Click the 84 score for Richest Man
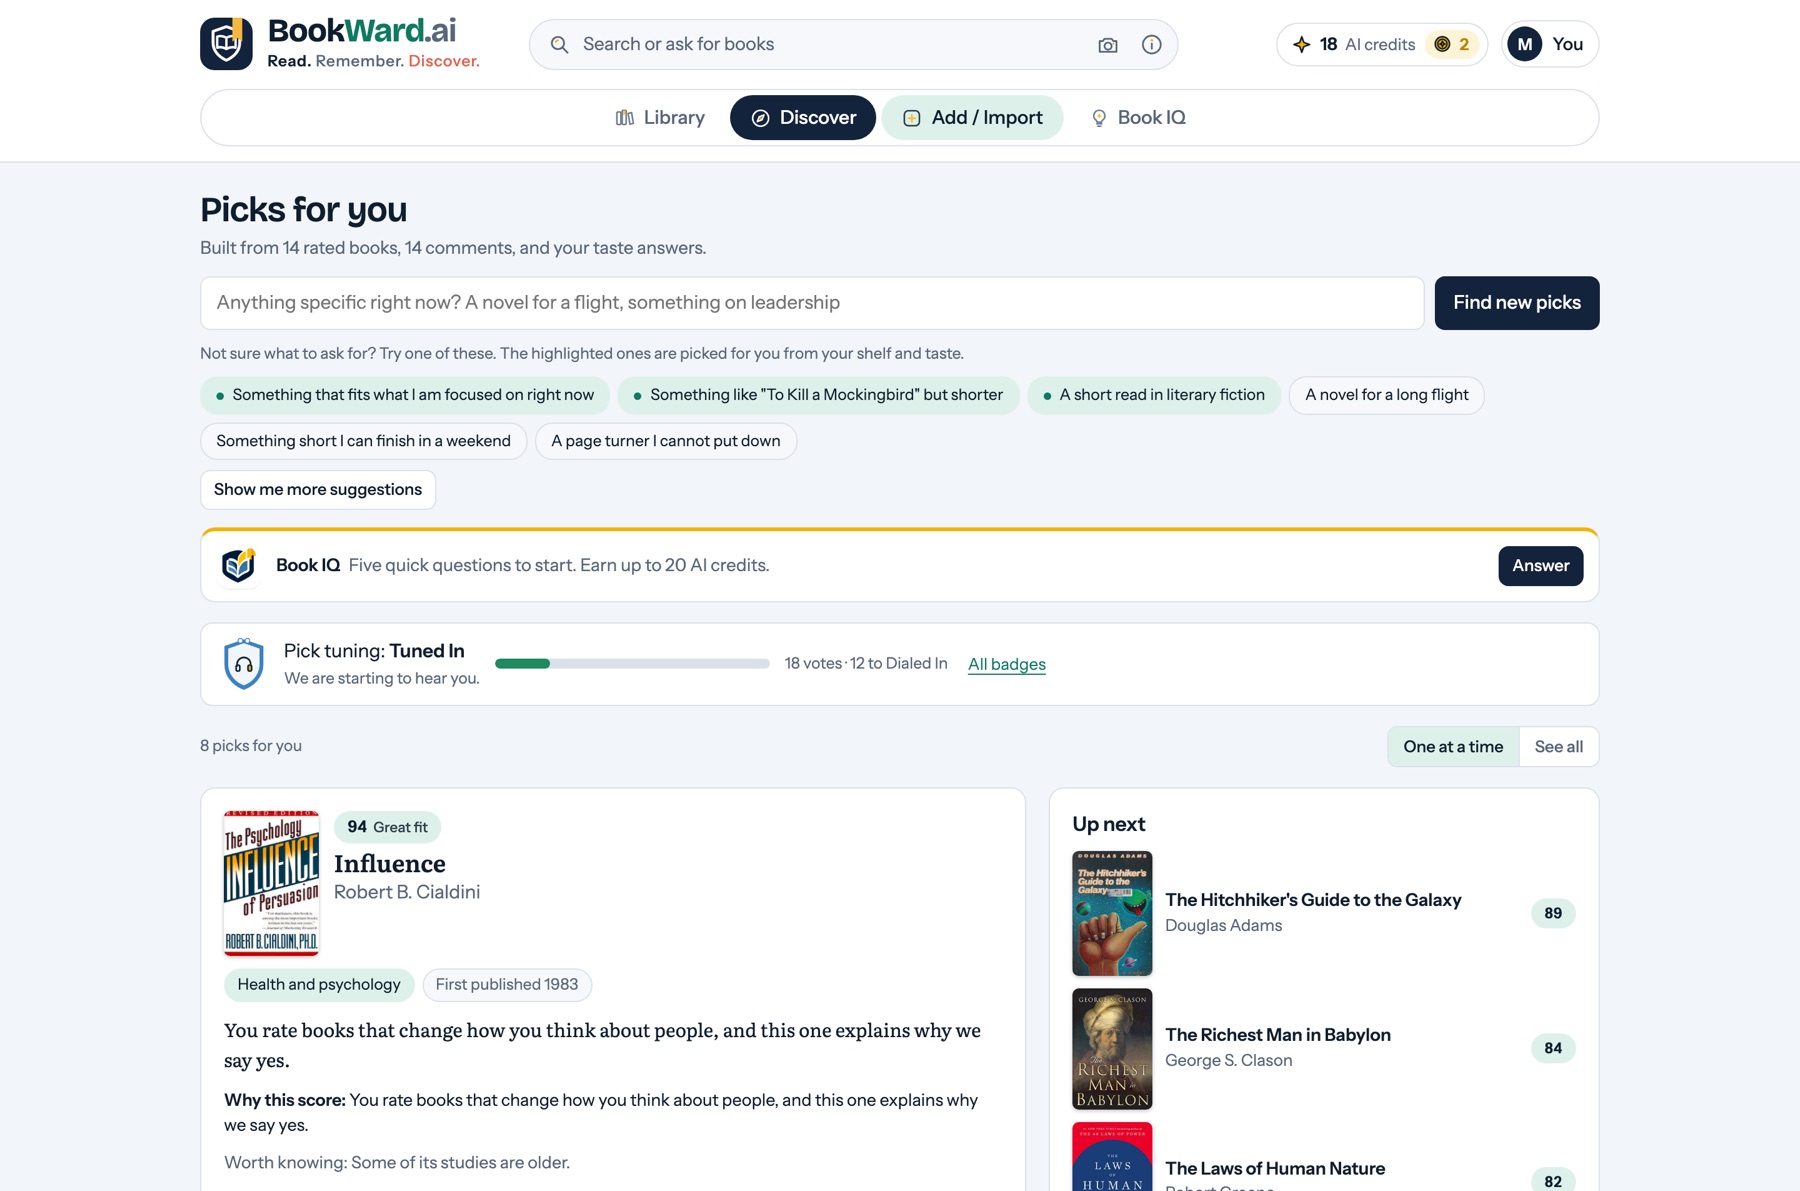 click(1553, 1048)
